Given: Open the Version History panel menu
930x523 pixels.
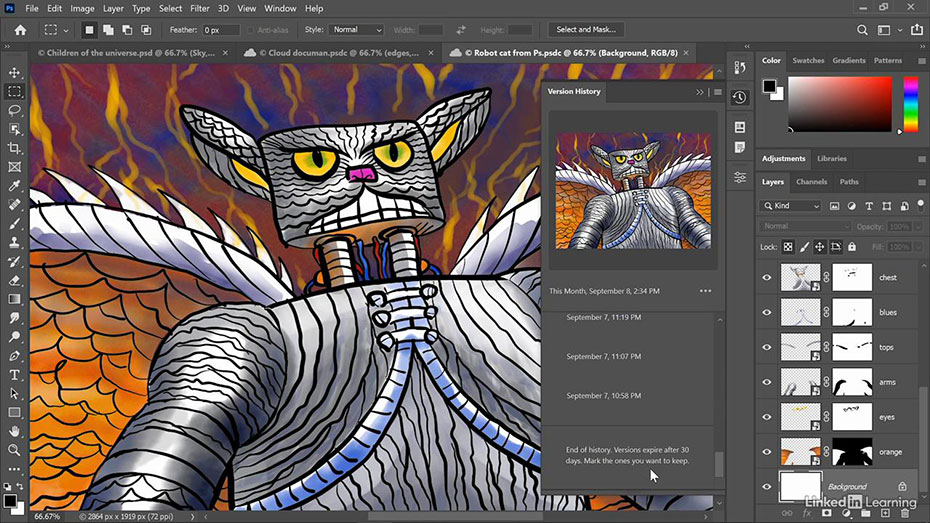Looking at the screenshot, I should [718, 92].
